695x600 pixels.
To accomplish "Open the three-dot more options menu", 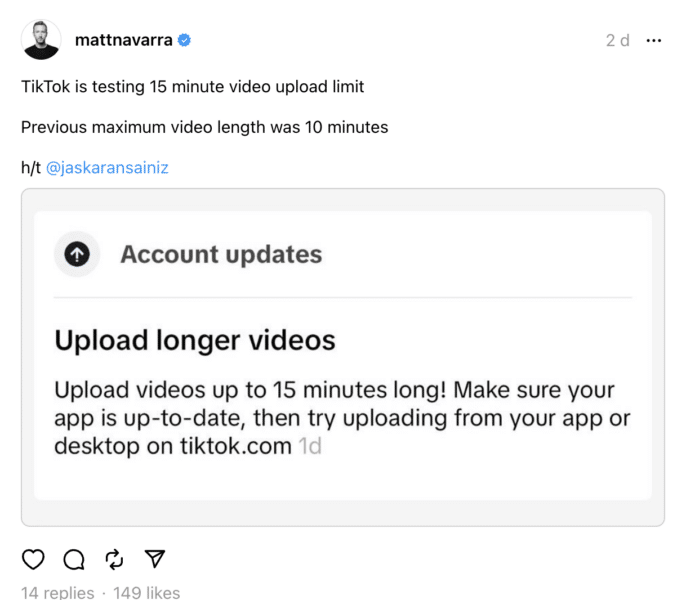I will [x=654, y=41].
